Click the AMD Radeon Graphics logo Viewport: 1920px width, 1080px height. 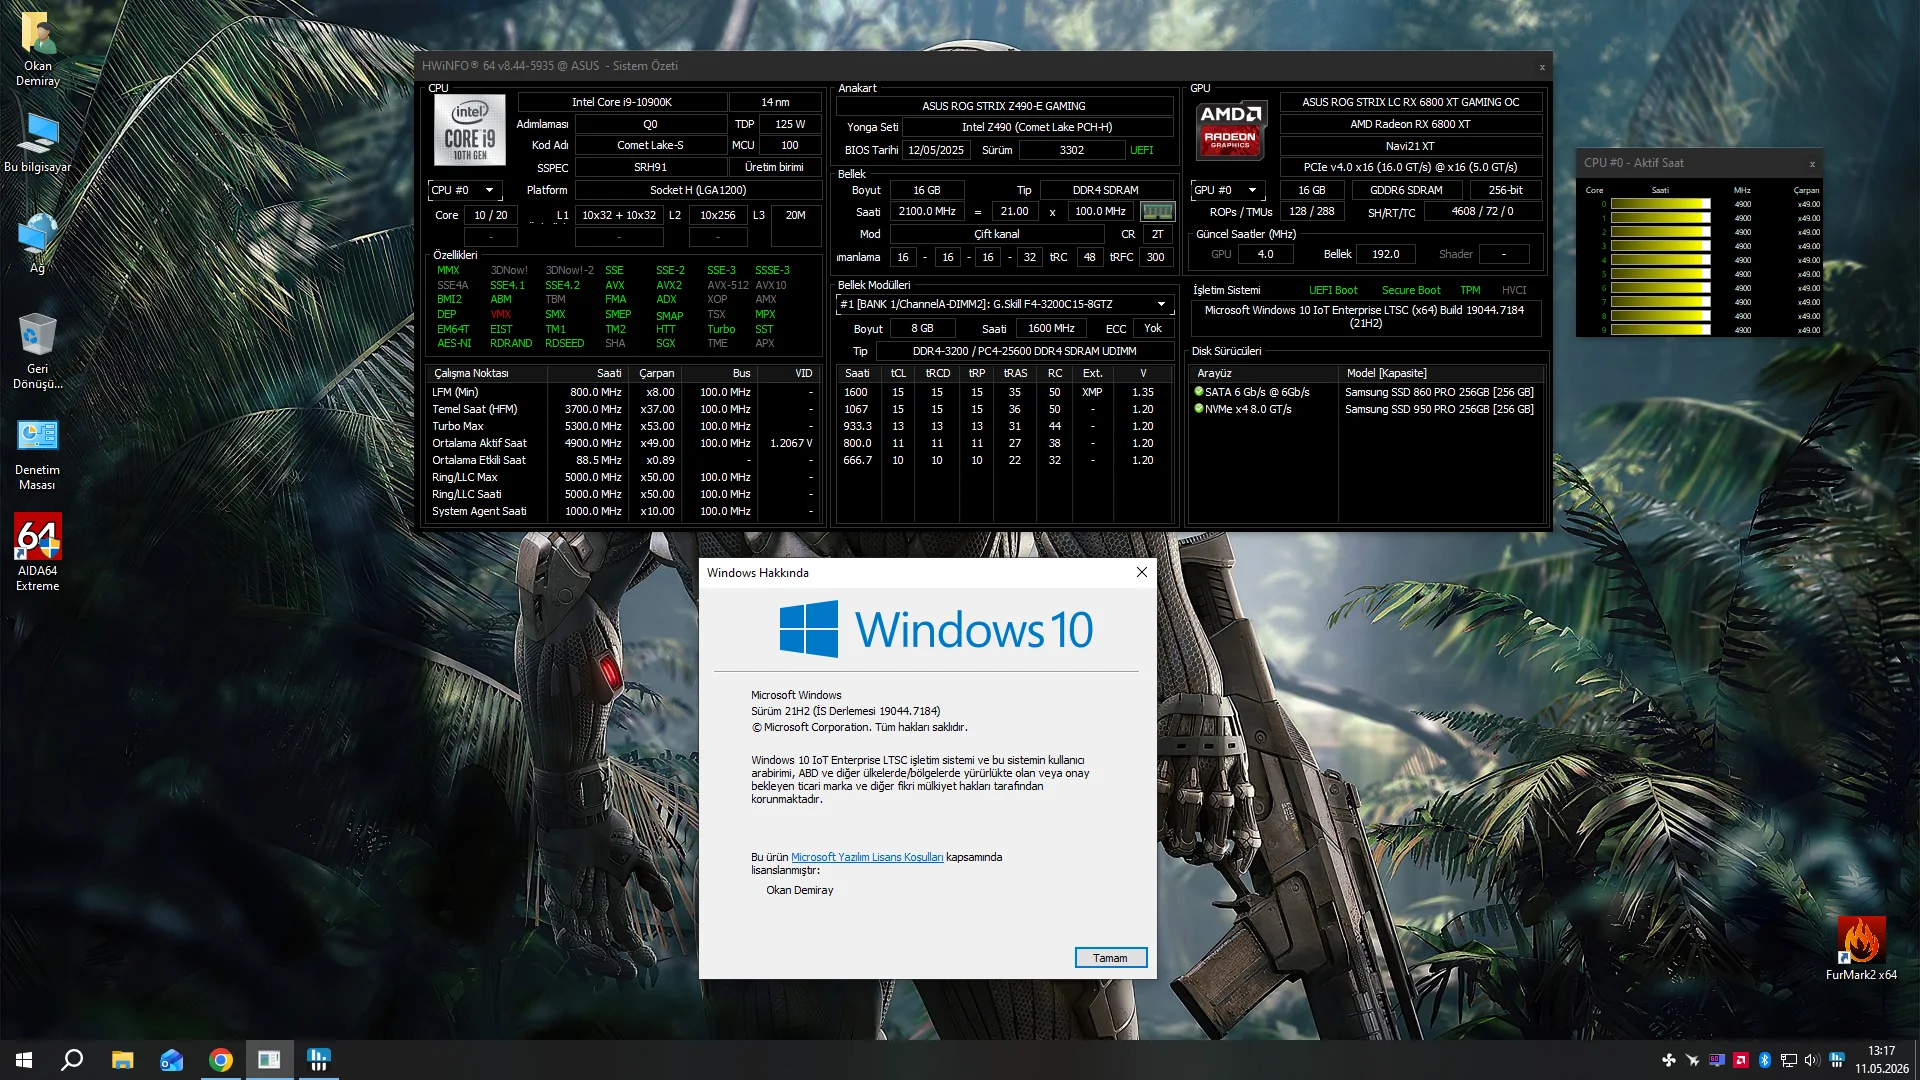click(x=1231, y=130)
